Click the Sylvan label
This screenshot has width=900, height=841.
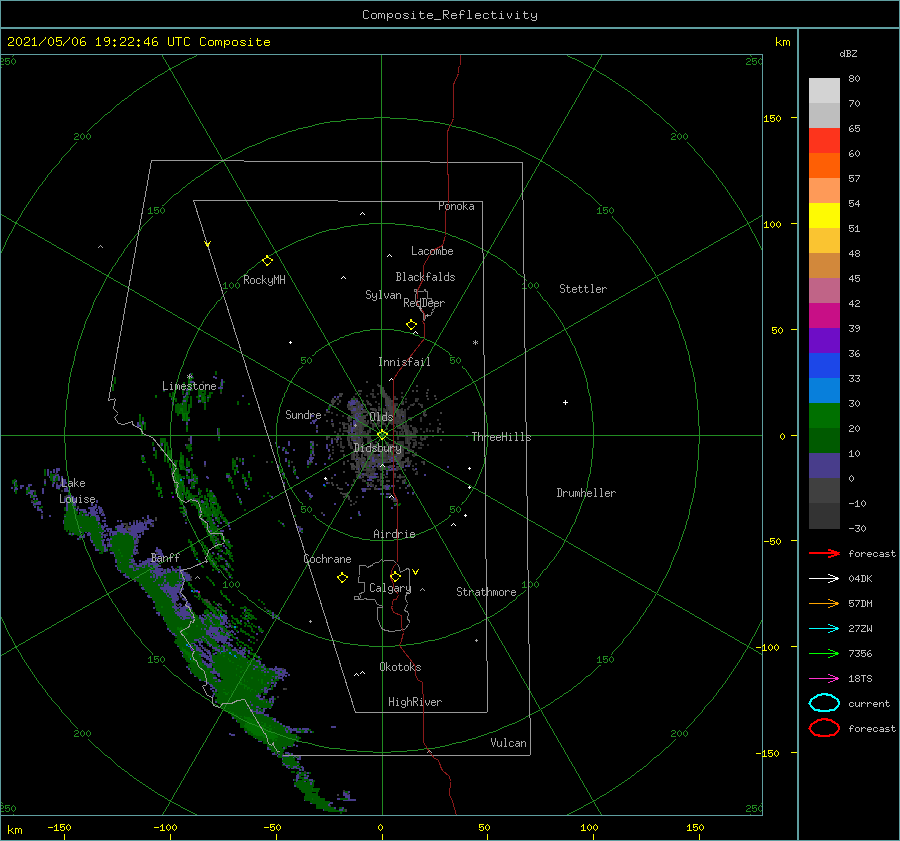pyautogui.click(x=383, y=295)
